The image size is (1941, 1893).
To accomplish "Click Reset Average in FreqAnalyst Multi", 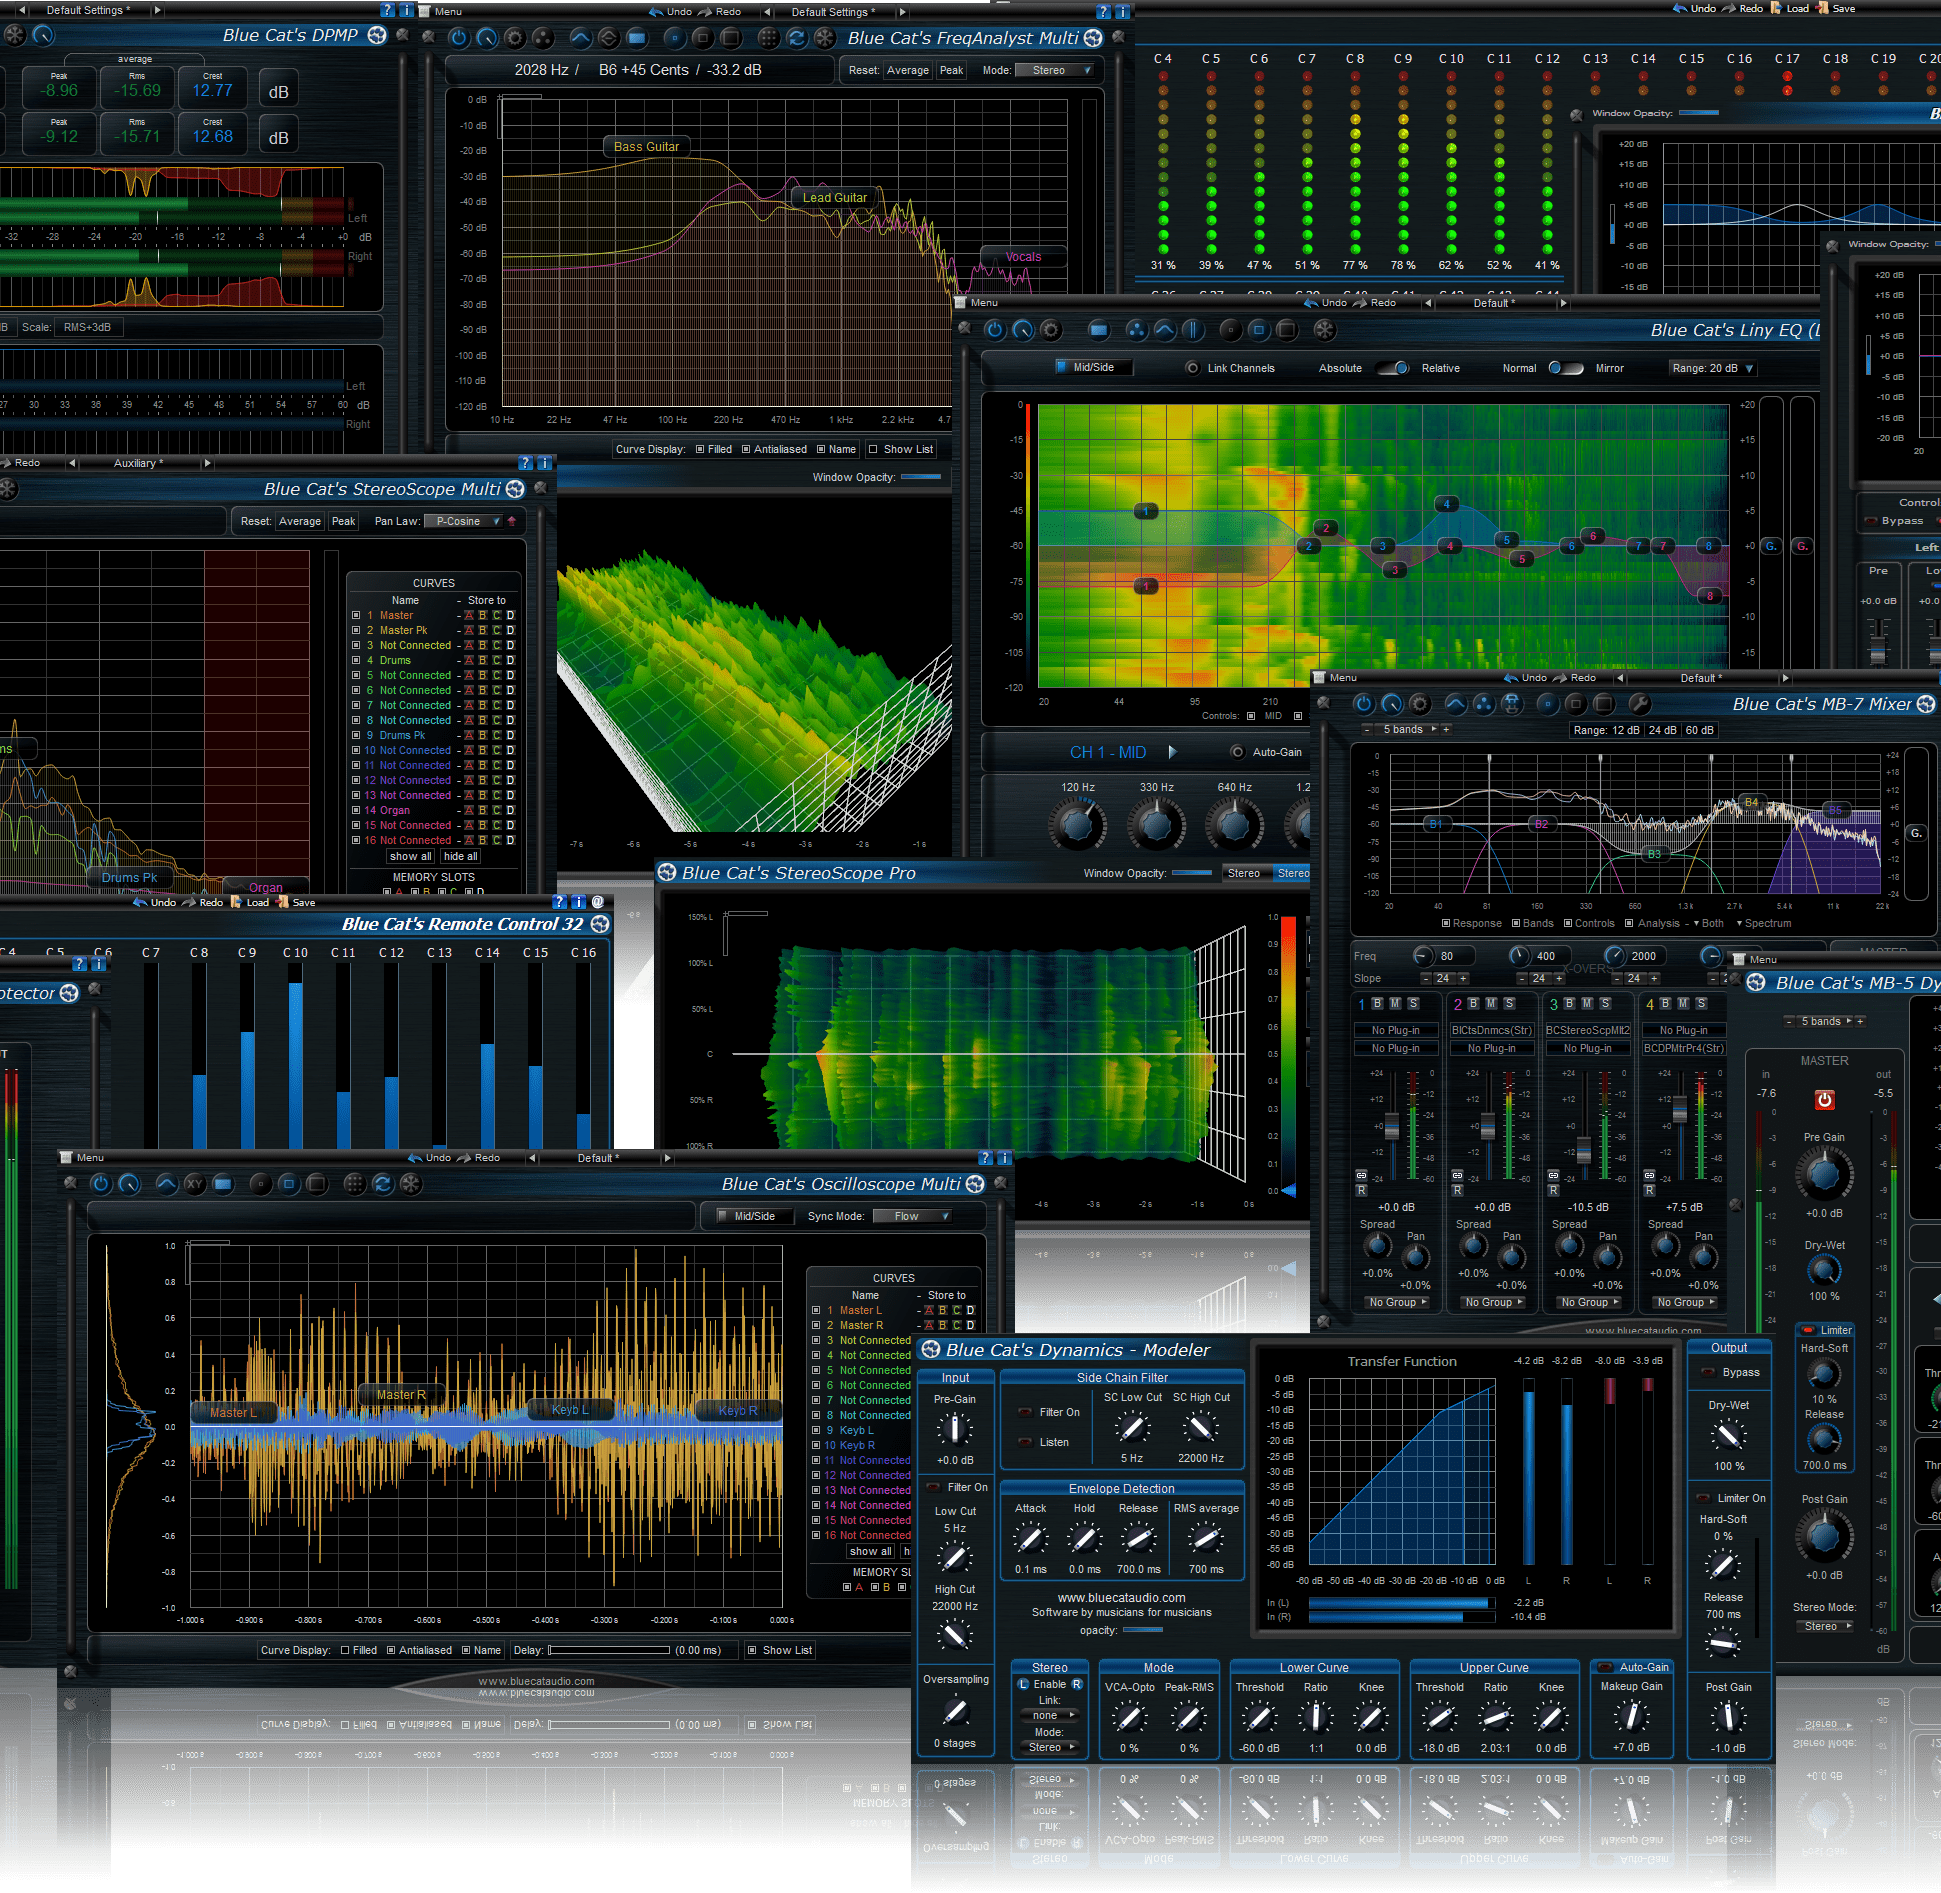I will tap(908, 70).
